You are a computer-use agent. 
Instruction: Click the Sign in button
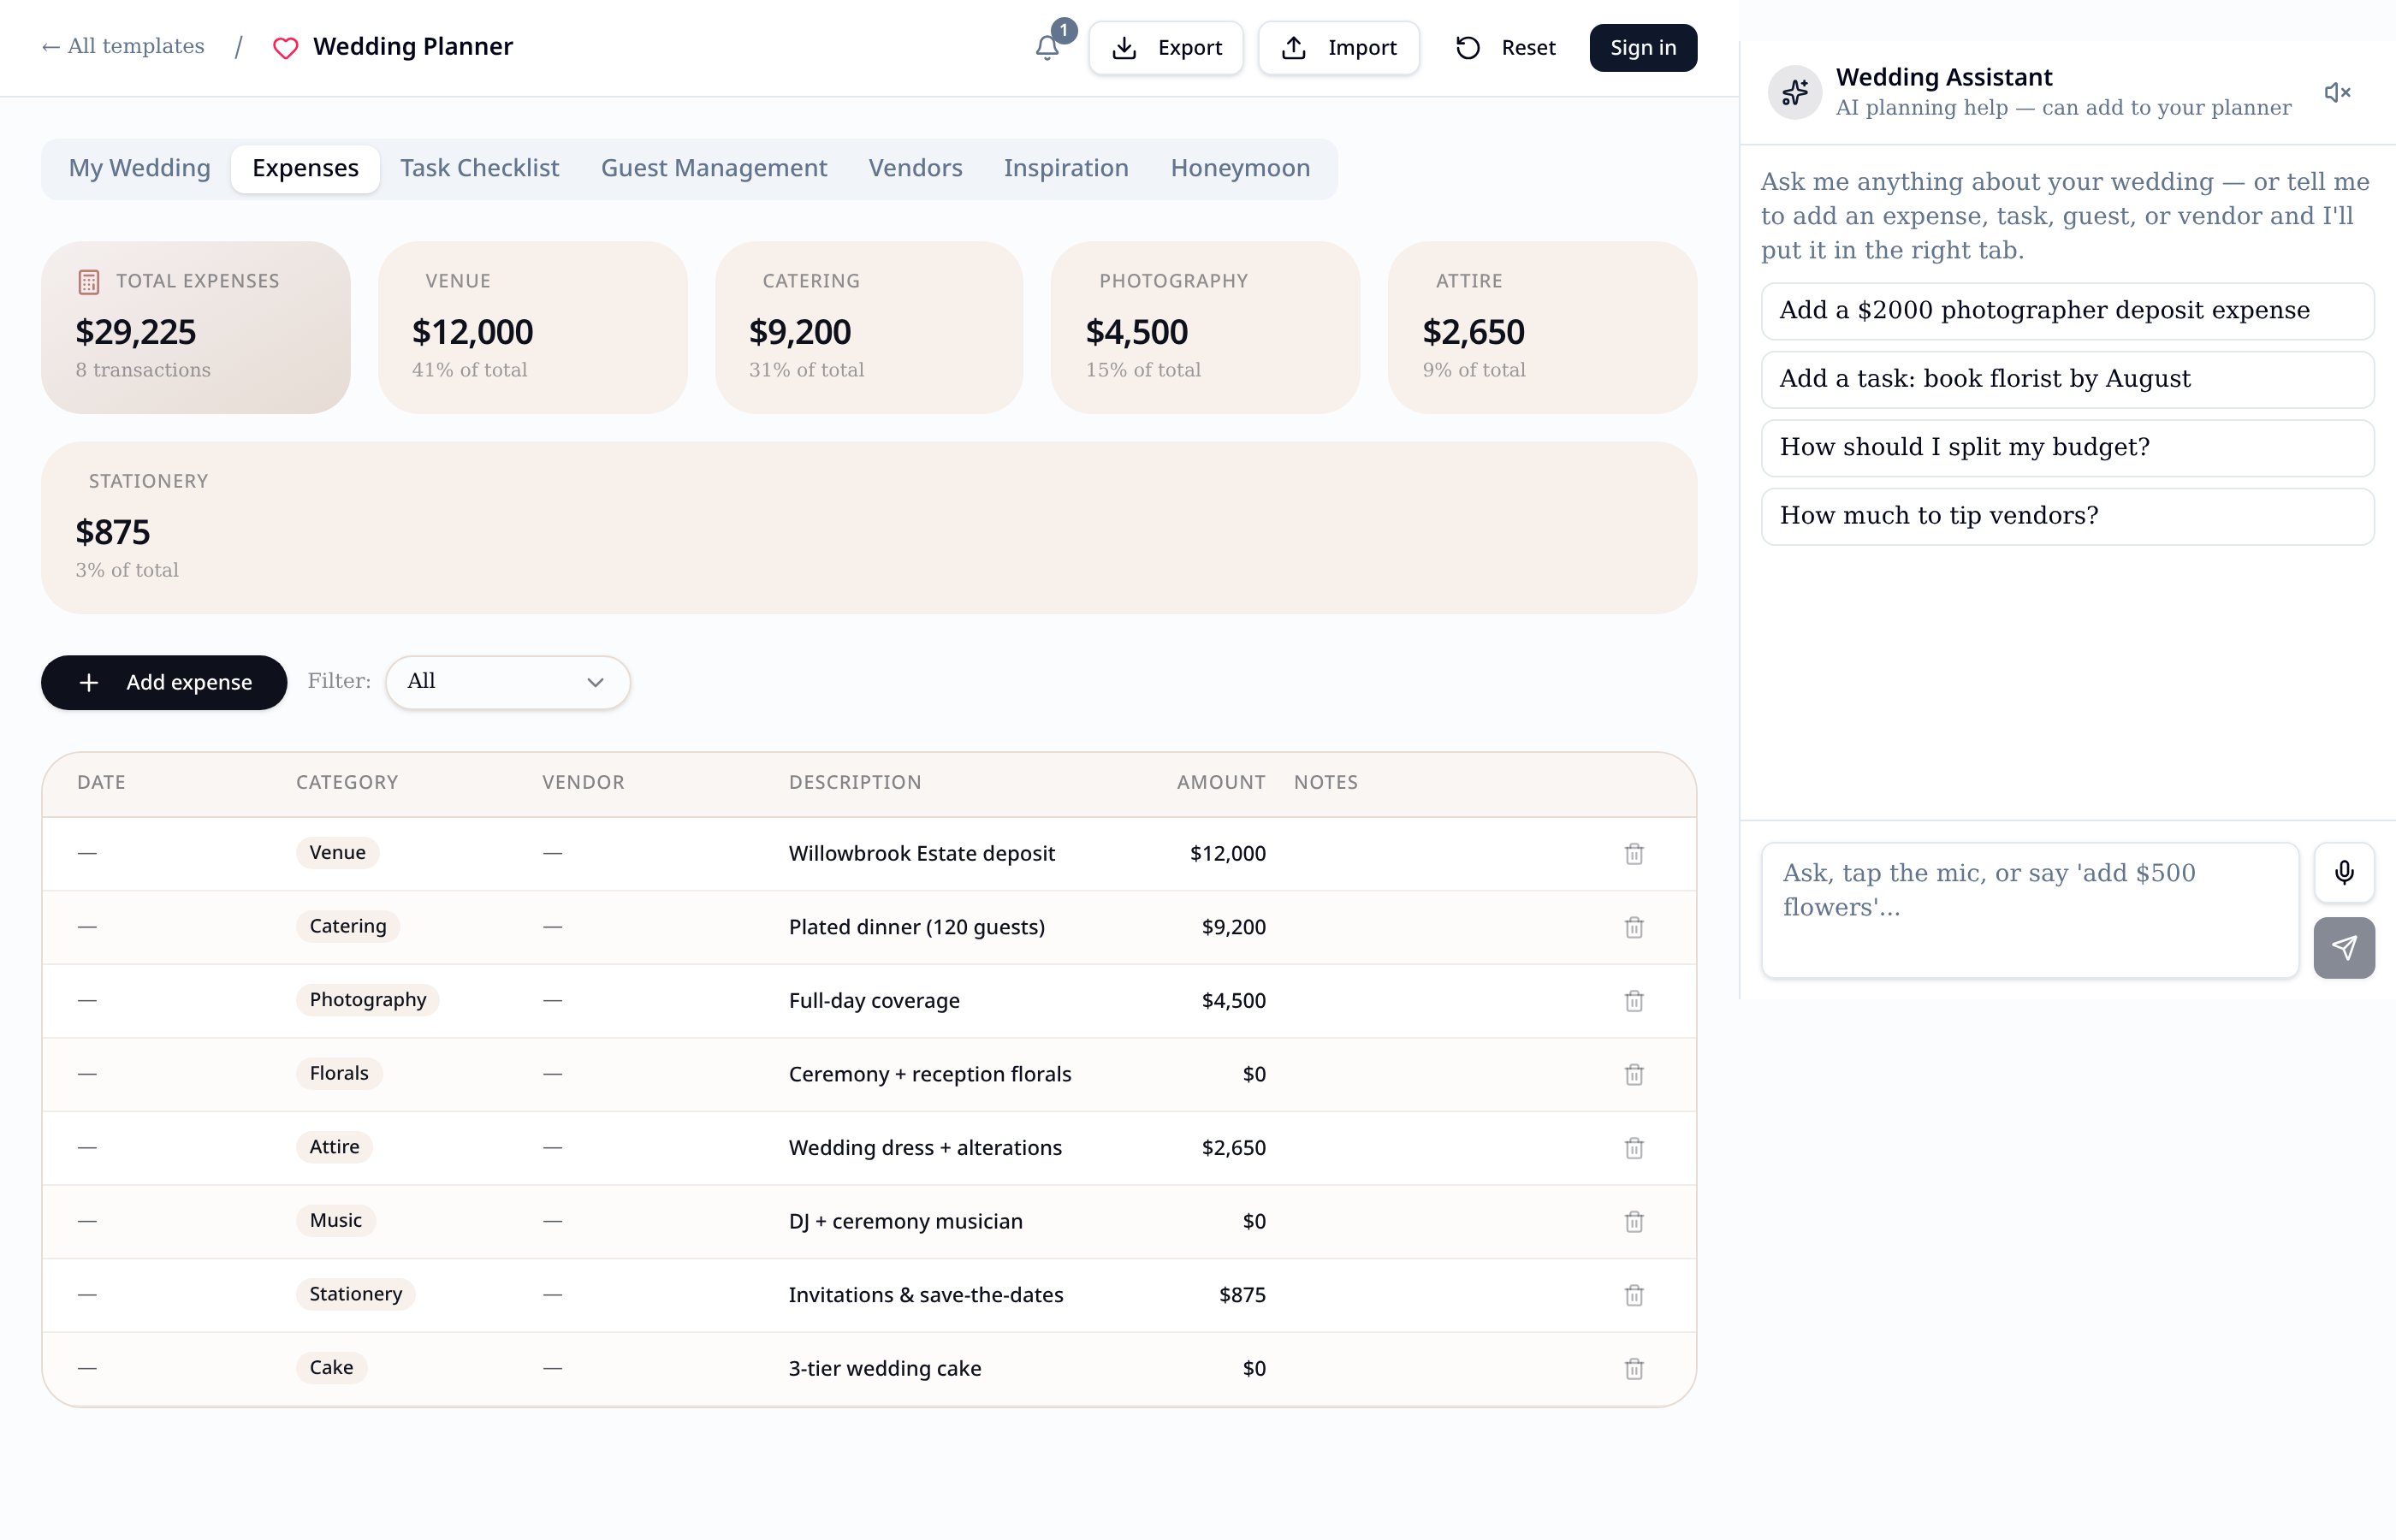[x=1643, y=48]
